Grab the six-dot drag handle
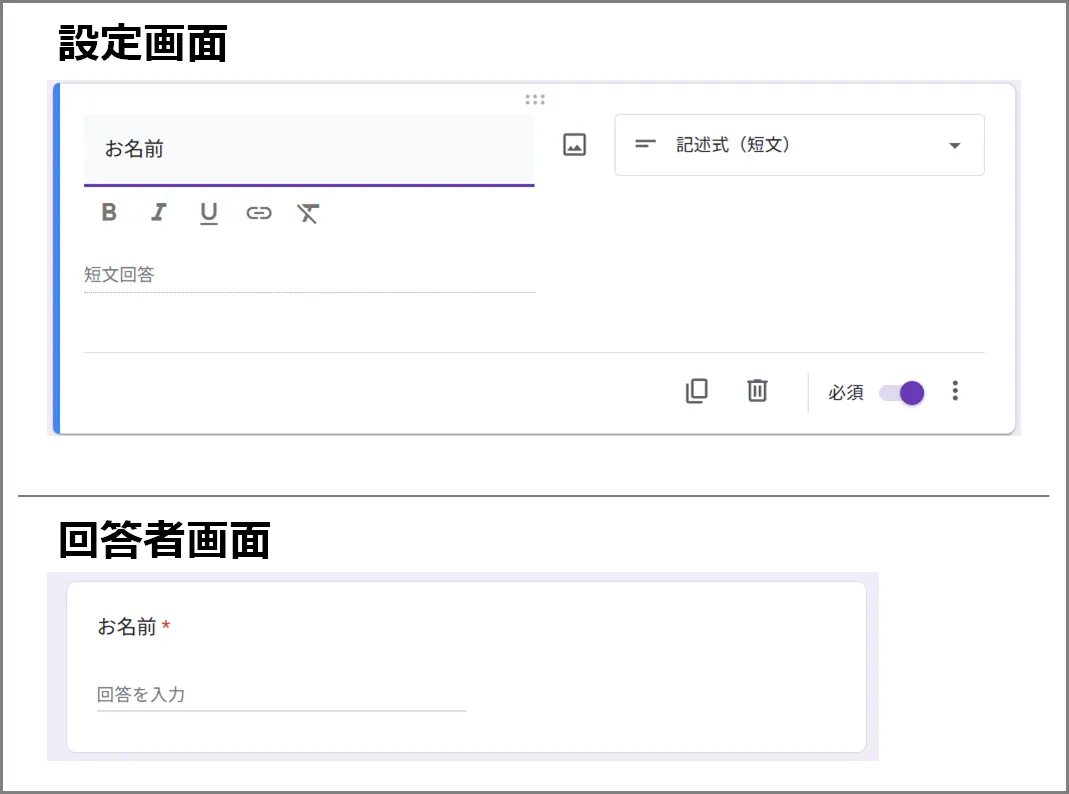The height and width of the screenshot is (794, 1069). pyautogui.click(x=535, y=99)
